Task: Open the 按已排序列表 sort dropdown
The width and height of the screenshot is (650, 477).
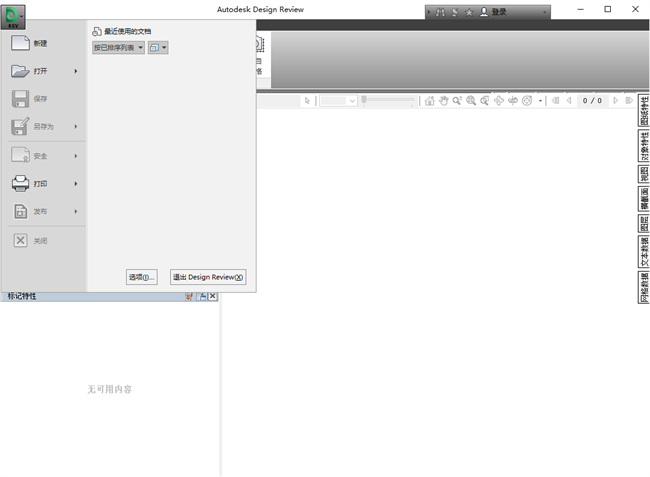Action: [x=119, y=48]
